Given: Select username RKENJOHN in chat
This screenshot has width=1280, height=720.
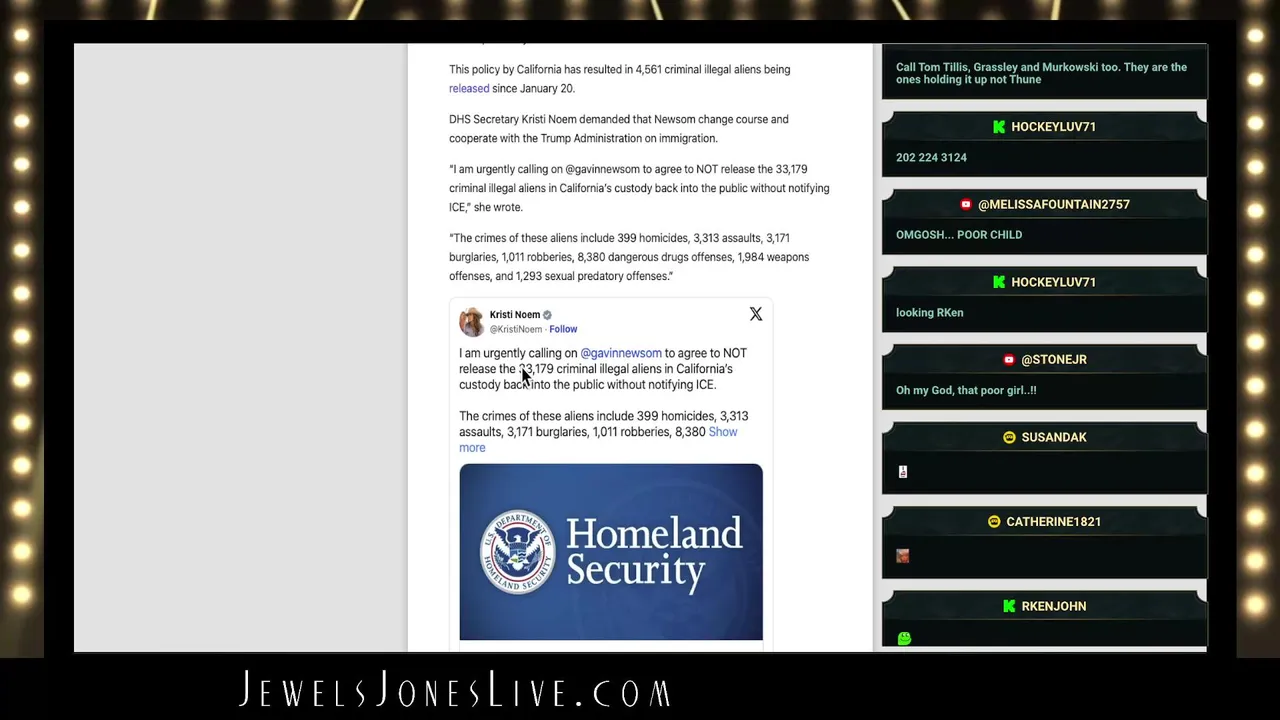Looking at the screenshot, I should click(1054, 606).
